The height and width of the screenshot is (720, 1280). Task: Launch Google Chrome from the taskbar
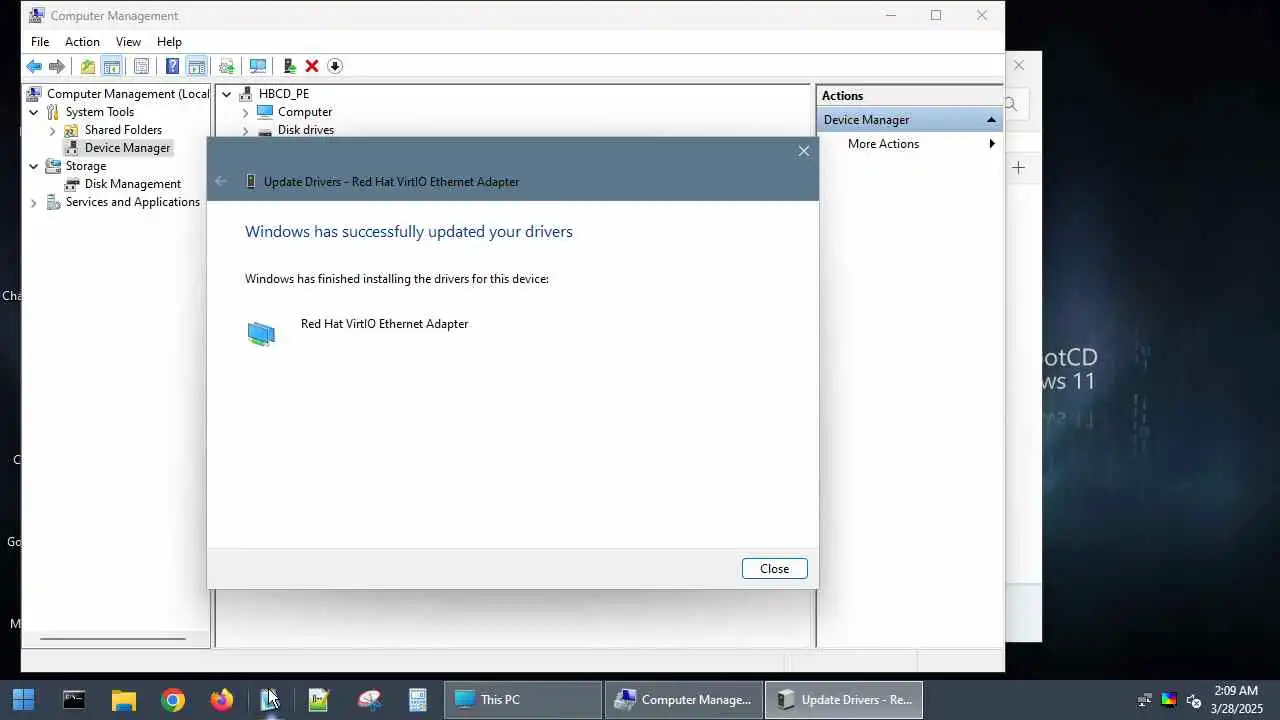point(173,699)
